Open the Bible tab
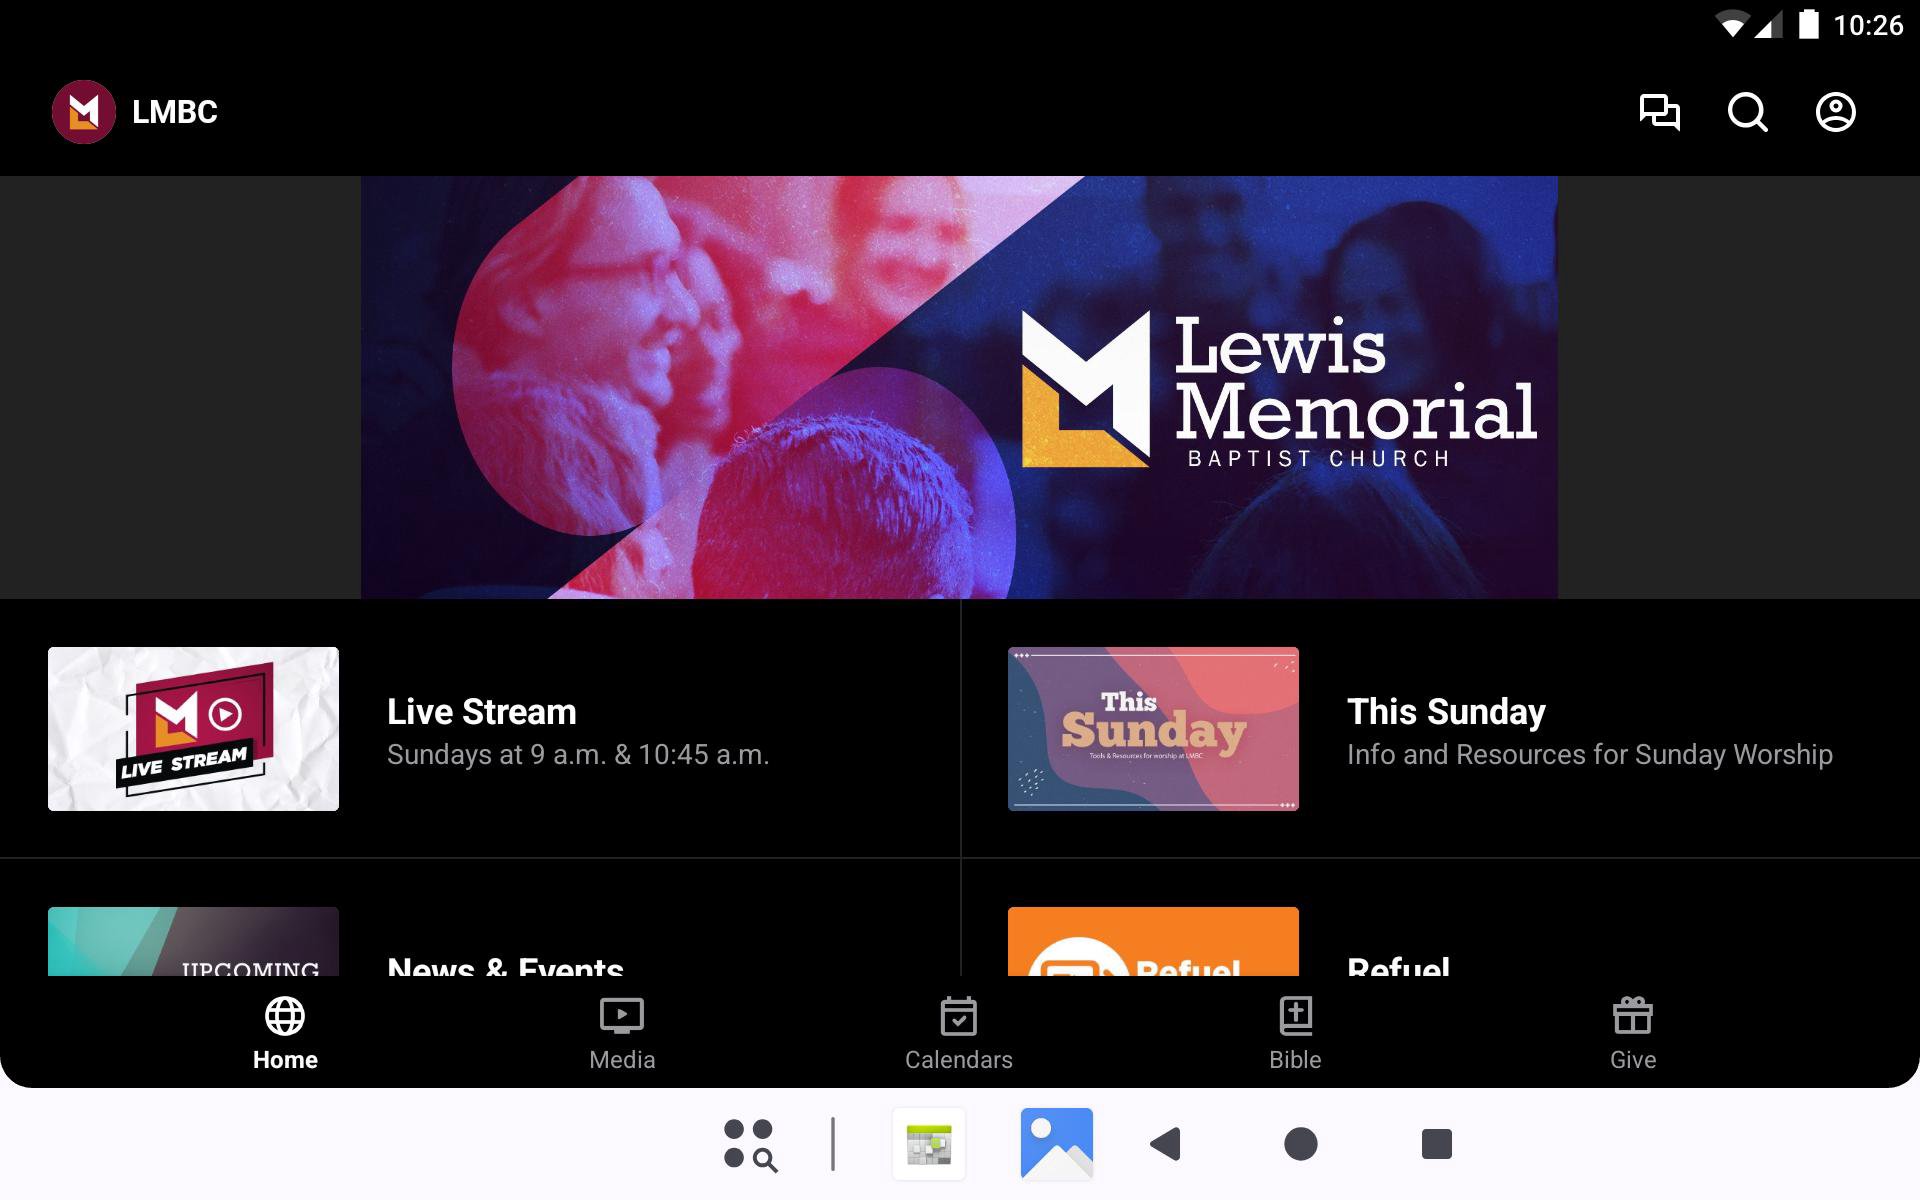 point(1295,1034)
